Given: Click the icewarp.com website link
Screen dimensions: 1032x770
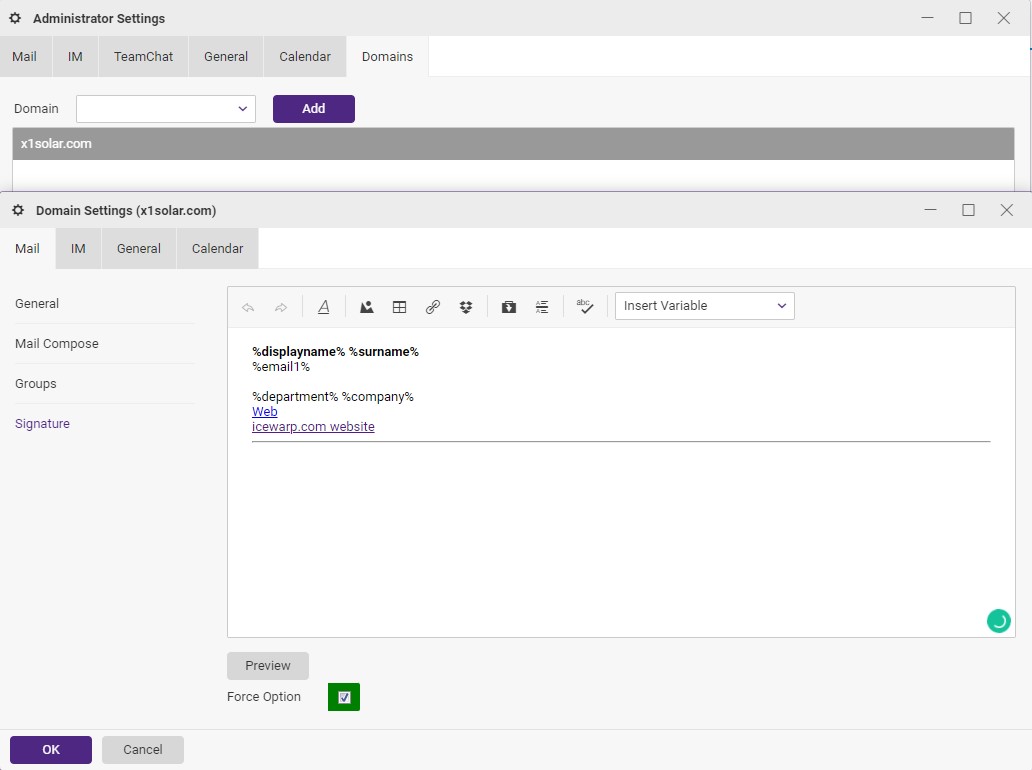Looking at the screenshot, I should point(313,427).
